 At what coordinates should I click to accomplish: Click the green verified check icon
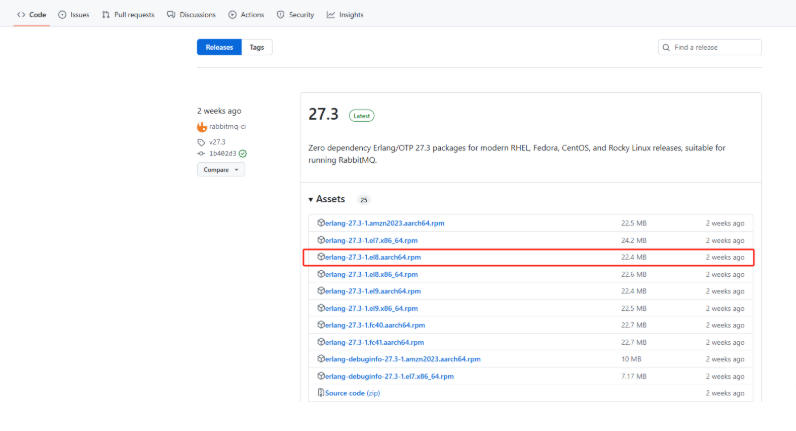pyautogui.click(x=243, y=153)
